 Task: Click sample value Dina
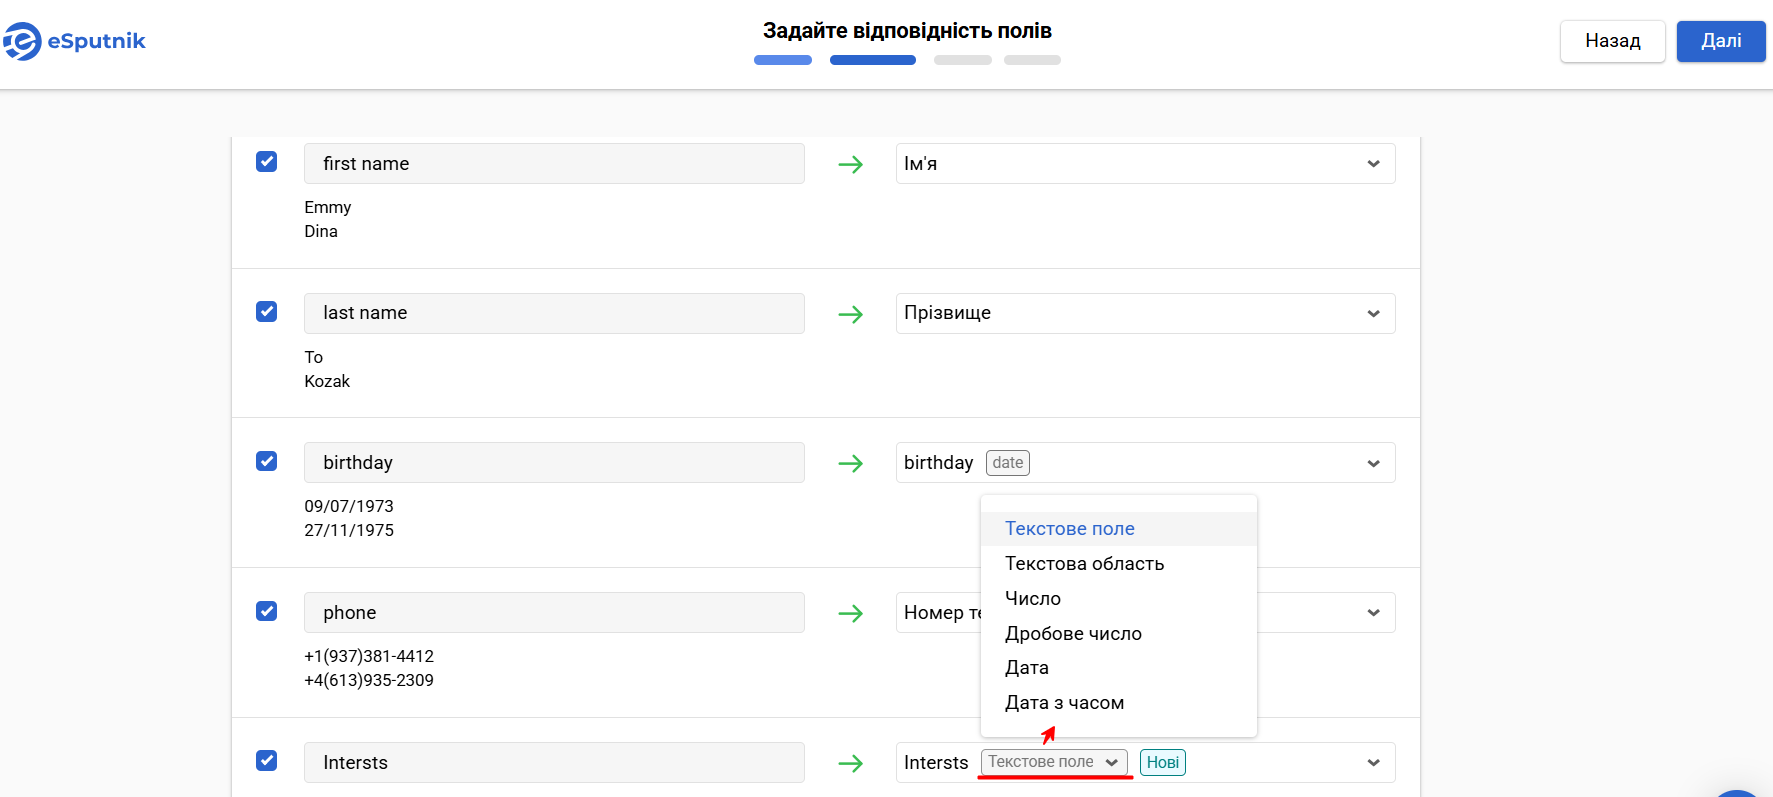tap(321, 231)
